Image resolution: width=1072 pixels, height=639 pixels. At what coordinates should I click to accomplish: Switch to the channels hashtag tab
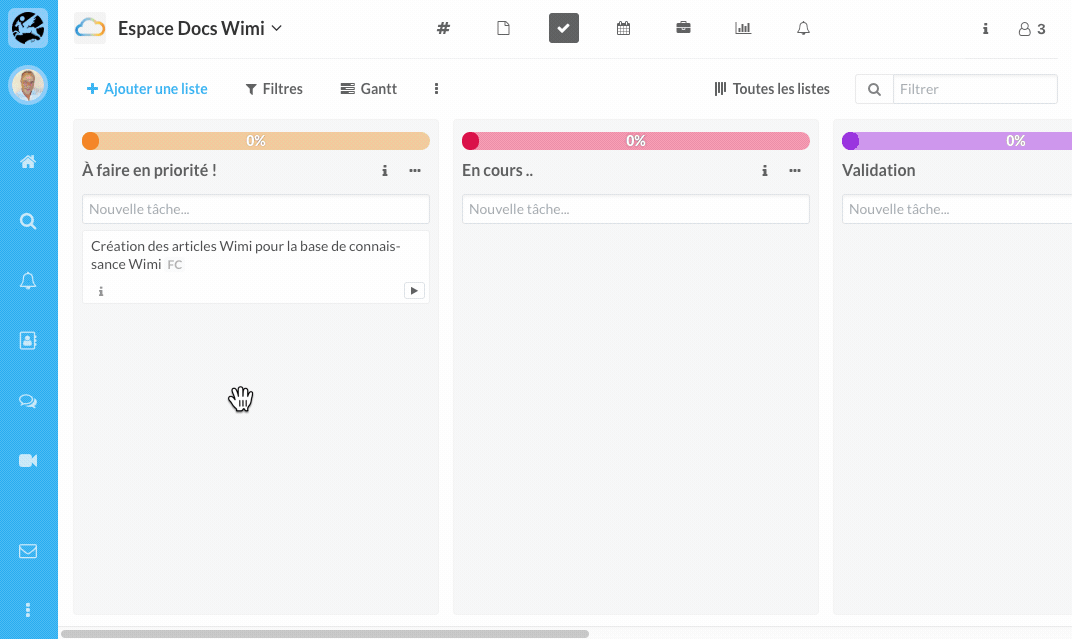[x=443, y=29]
